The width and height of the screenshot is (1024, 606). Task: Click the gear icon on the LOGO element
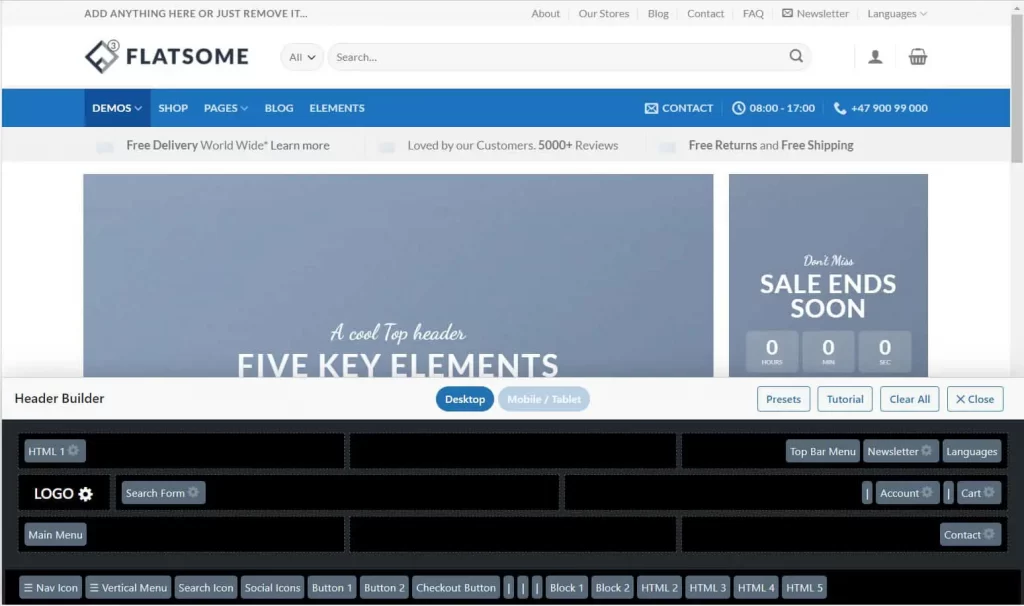tap(85, 492)
